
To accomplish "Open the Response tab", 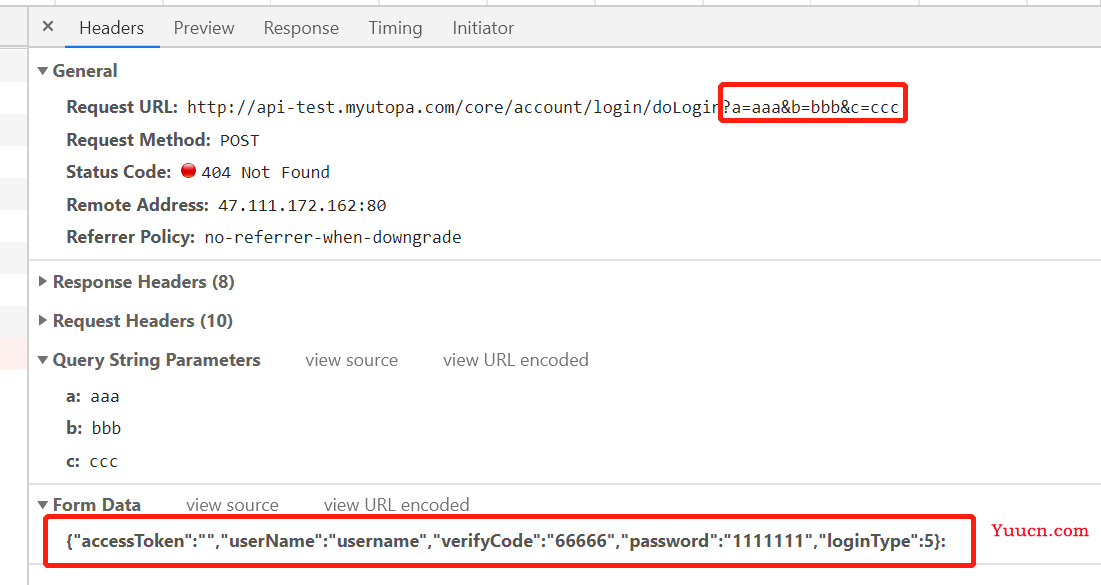I will click(x=301, y=28).
